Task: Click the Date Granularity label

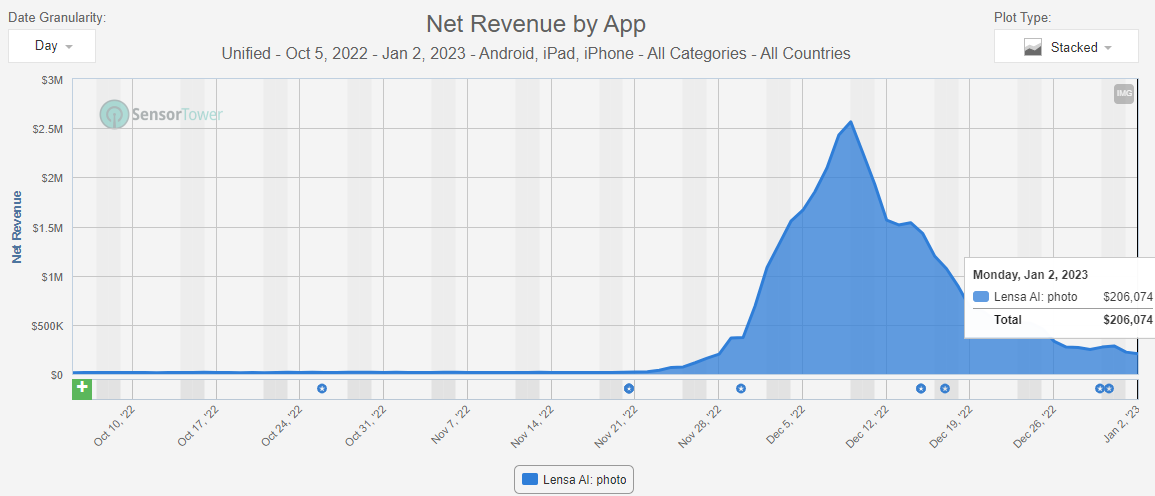Action: click(x=57, y=18)
